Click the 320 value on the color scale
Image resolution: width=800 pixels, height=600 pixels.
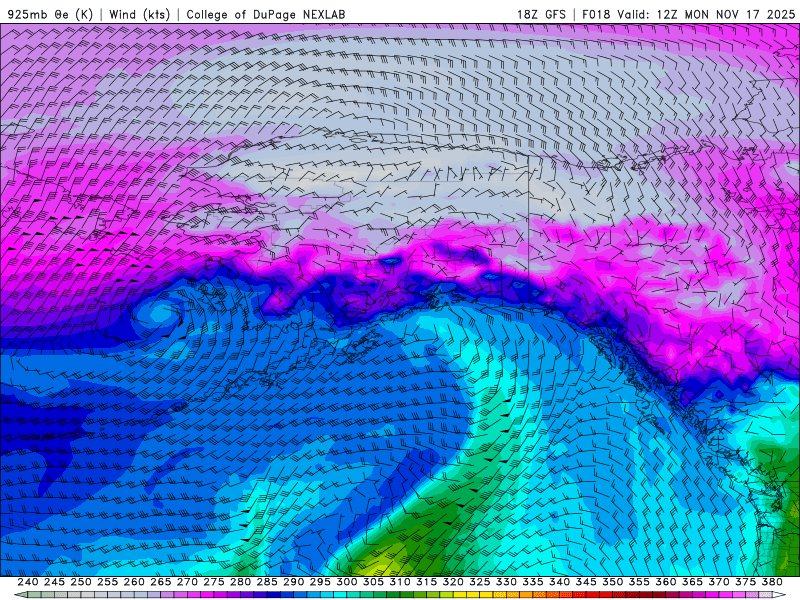click(x=453, y=582)
